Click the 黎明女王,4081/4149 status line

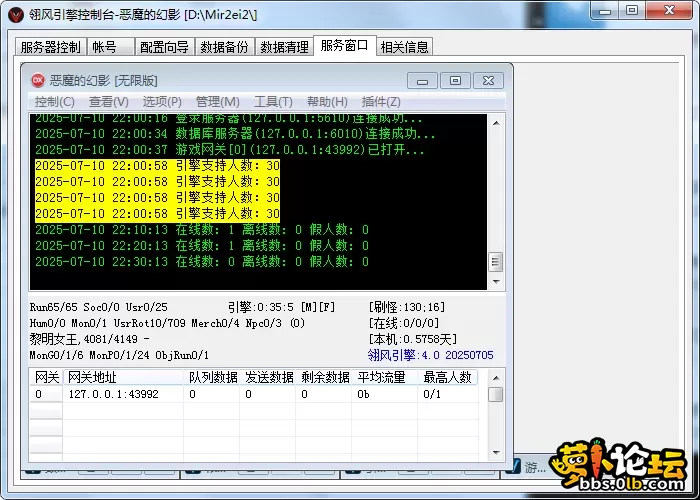pyautogui.click(x=89, y=339)
